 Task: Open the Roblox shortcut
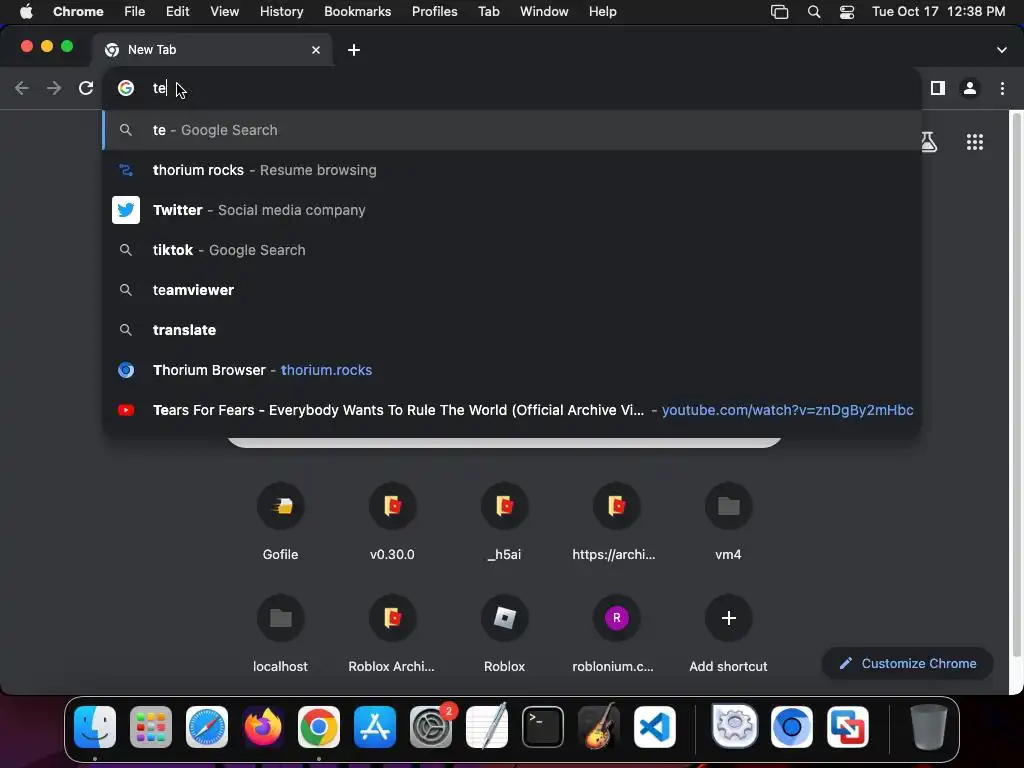click(x=504, y=634)
